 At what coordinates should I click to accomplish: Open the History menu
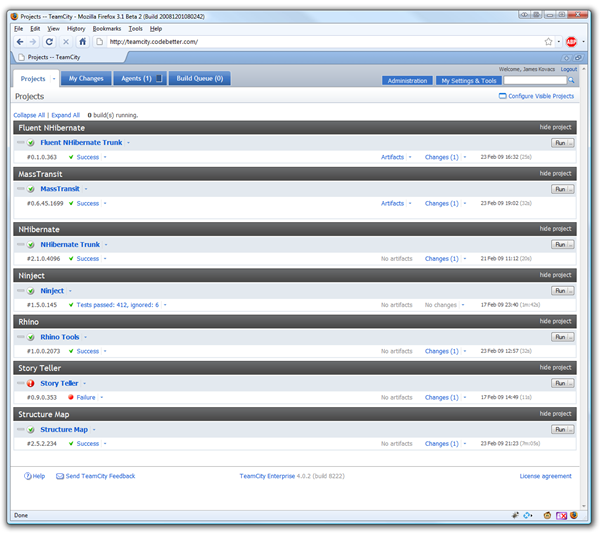(76, 29)
